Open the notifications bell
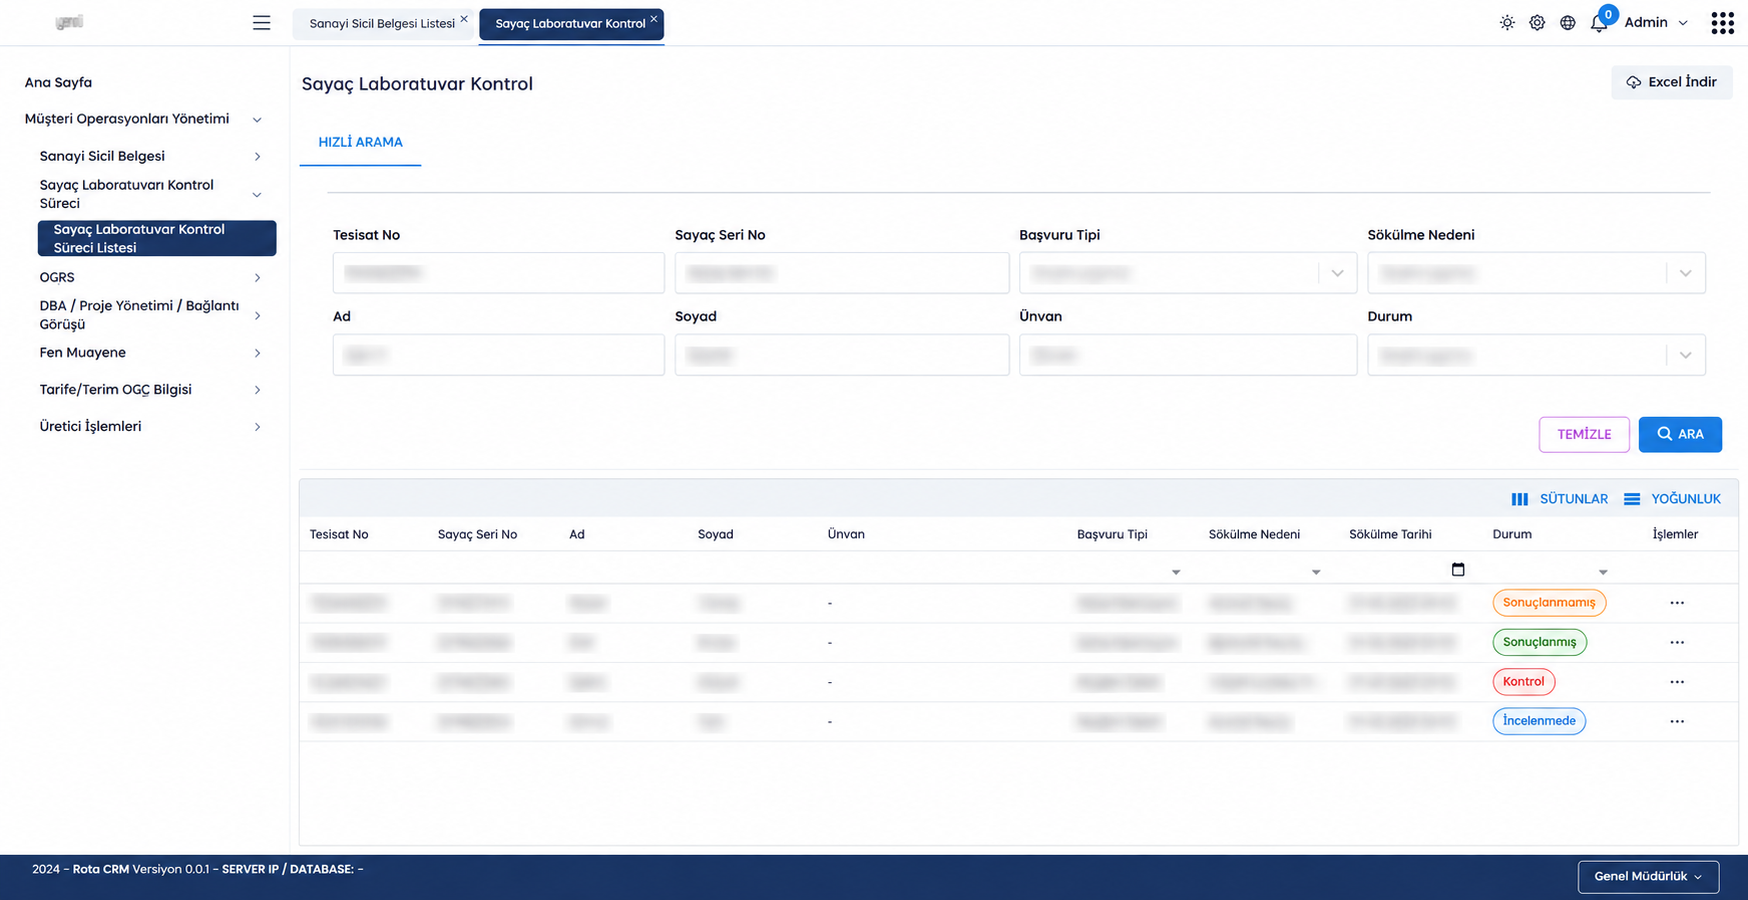This screenshot has width=1748, height=900. (x=1599, y=23)
